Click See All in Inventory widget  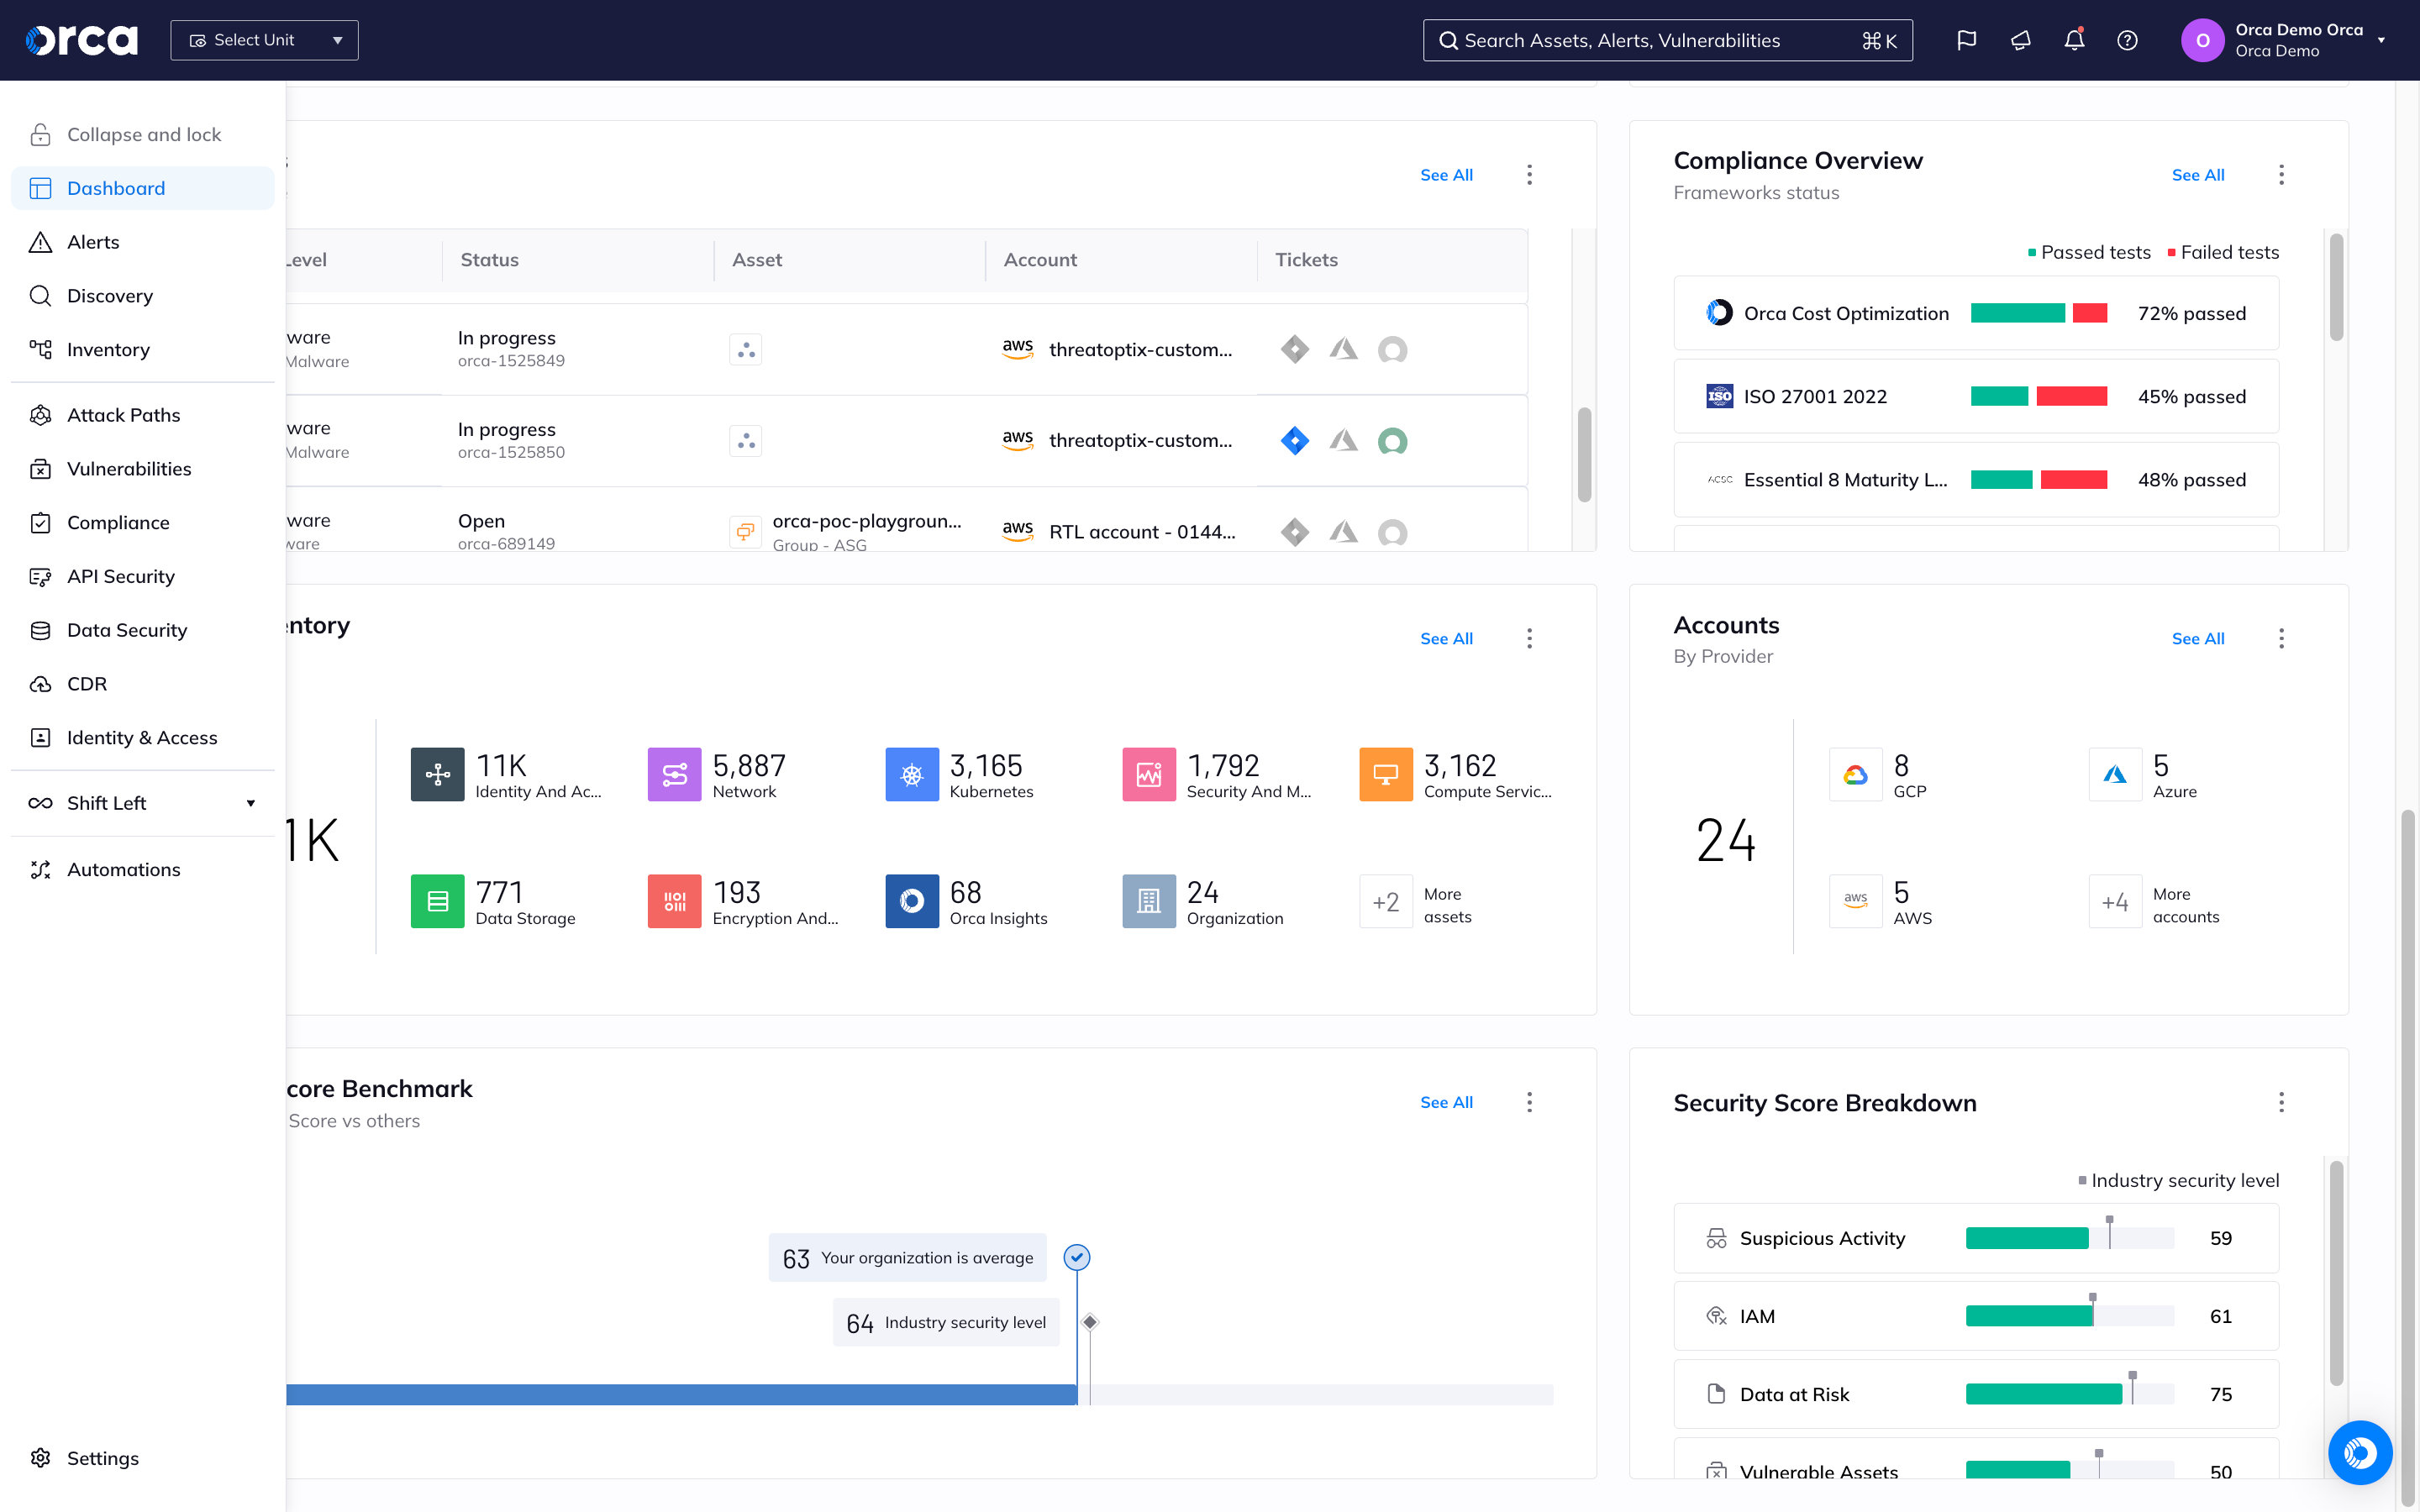(1446, 638)
